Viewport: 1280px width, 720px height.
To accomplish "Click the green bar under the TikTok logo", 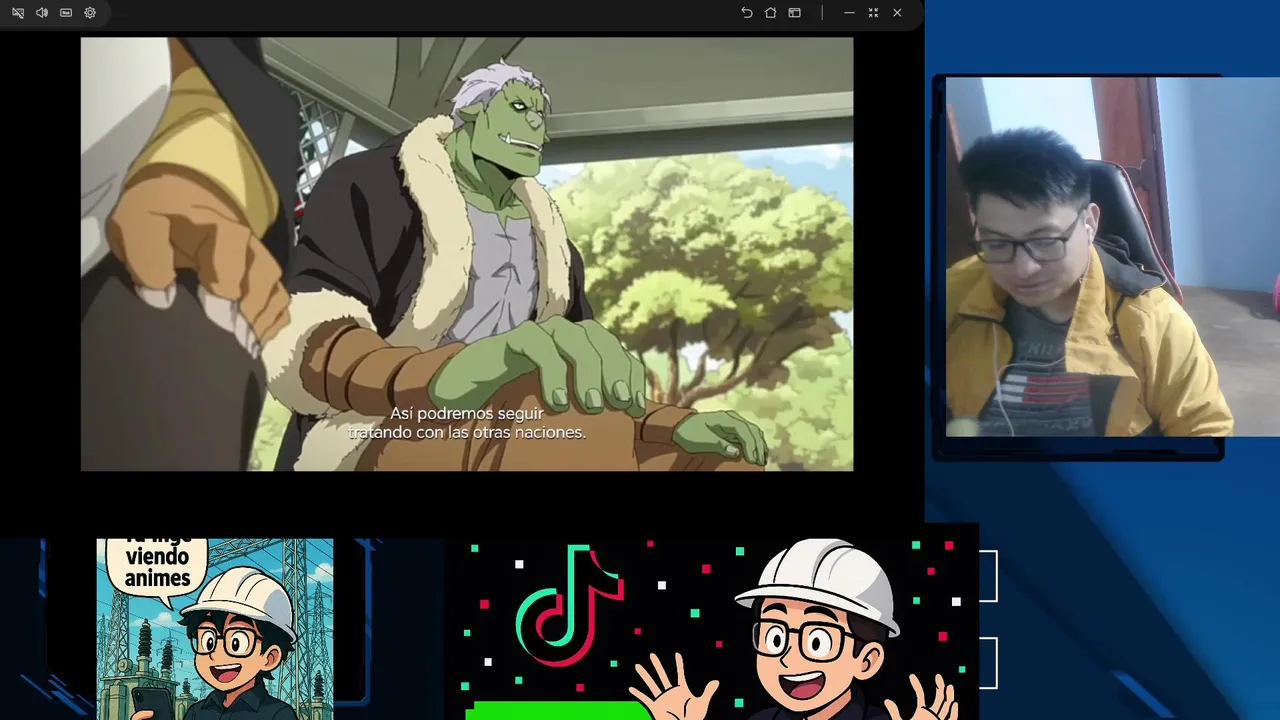I will point(558,710).
